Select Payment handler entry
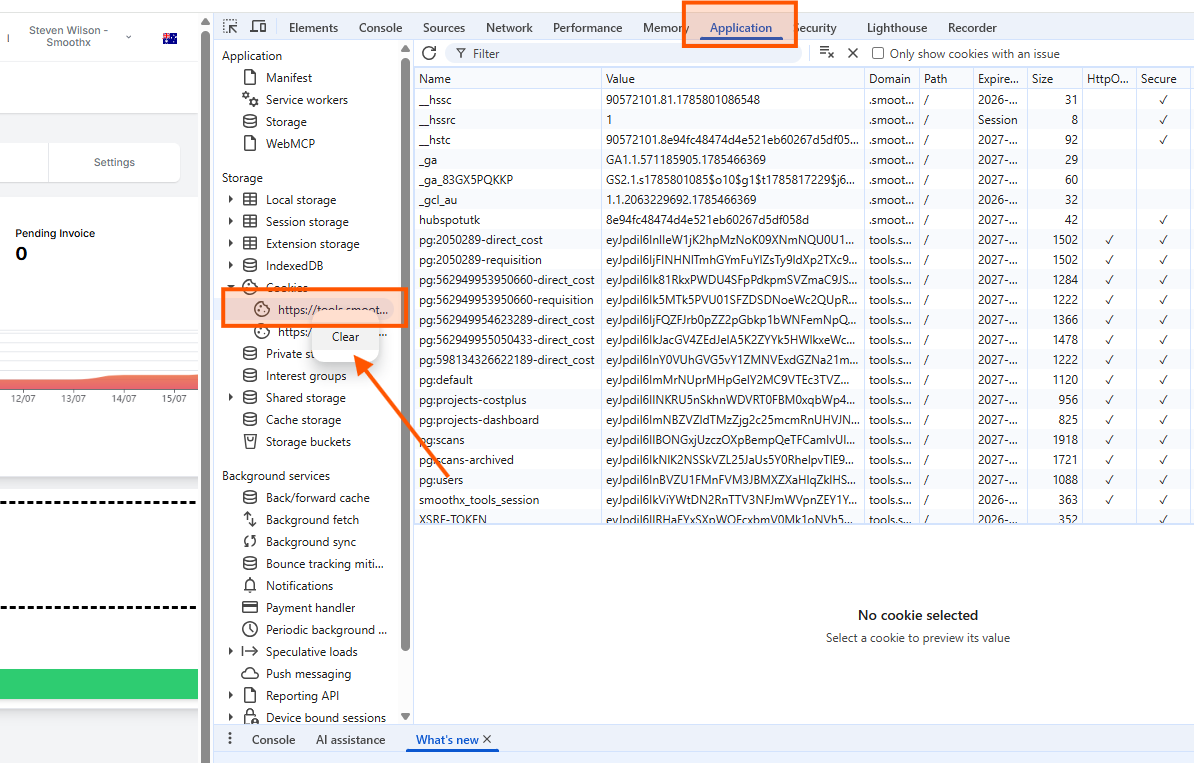1194x763 pixels. coord(310,608)
